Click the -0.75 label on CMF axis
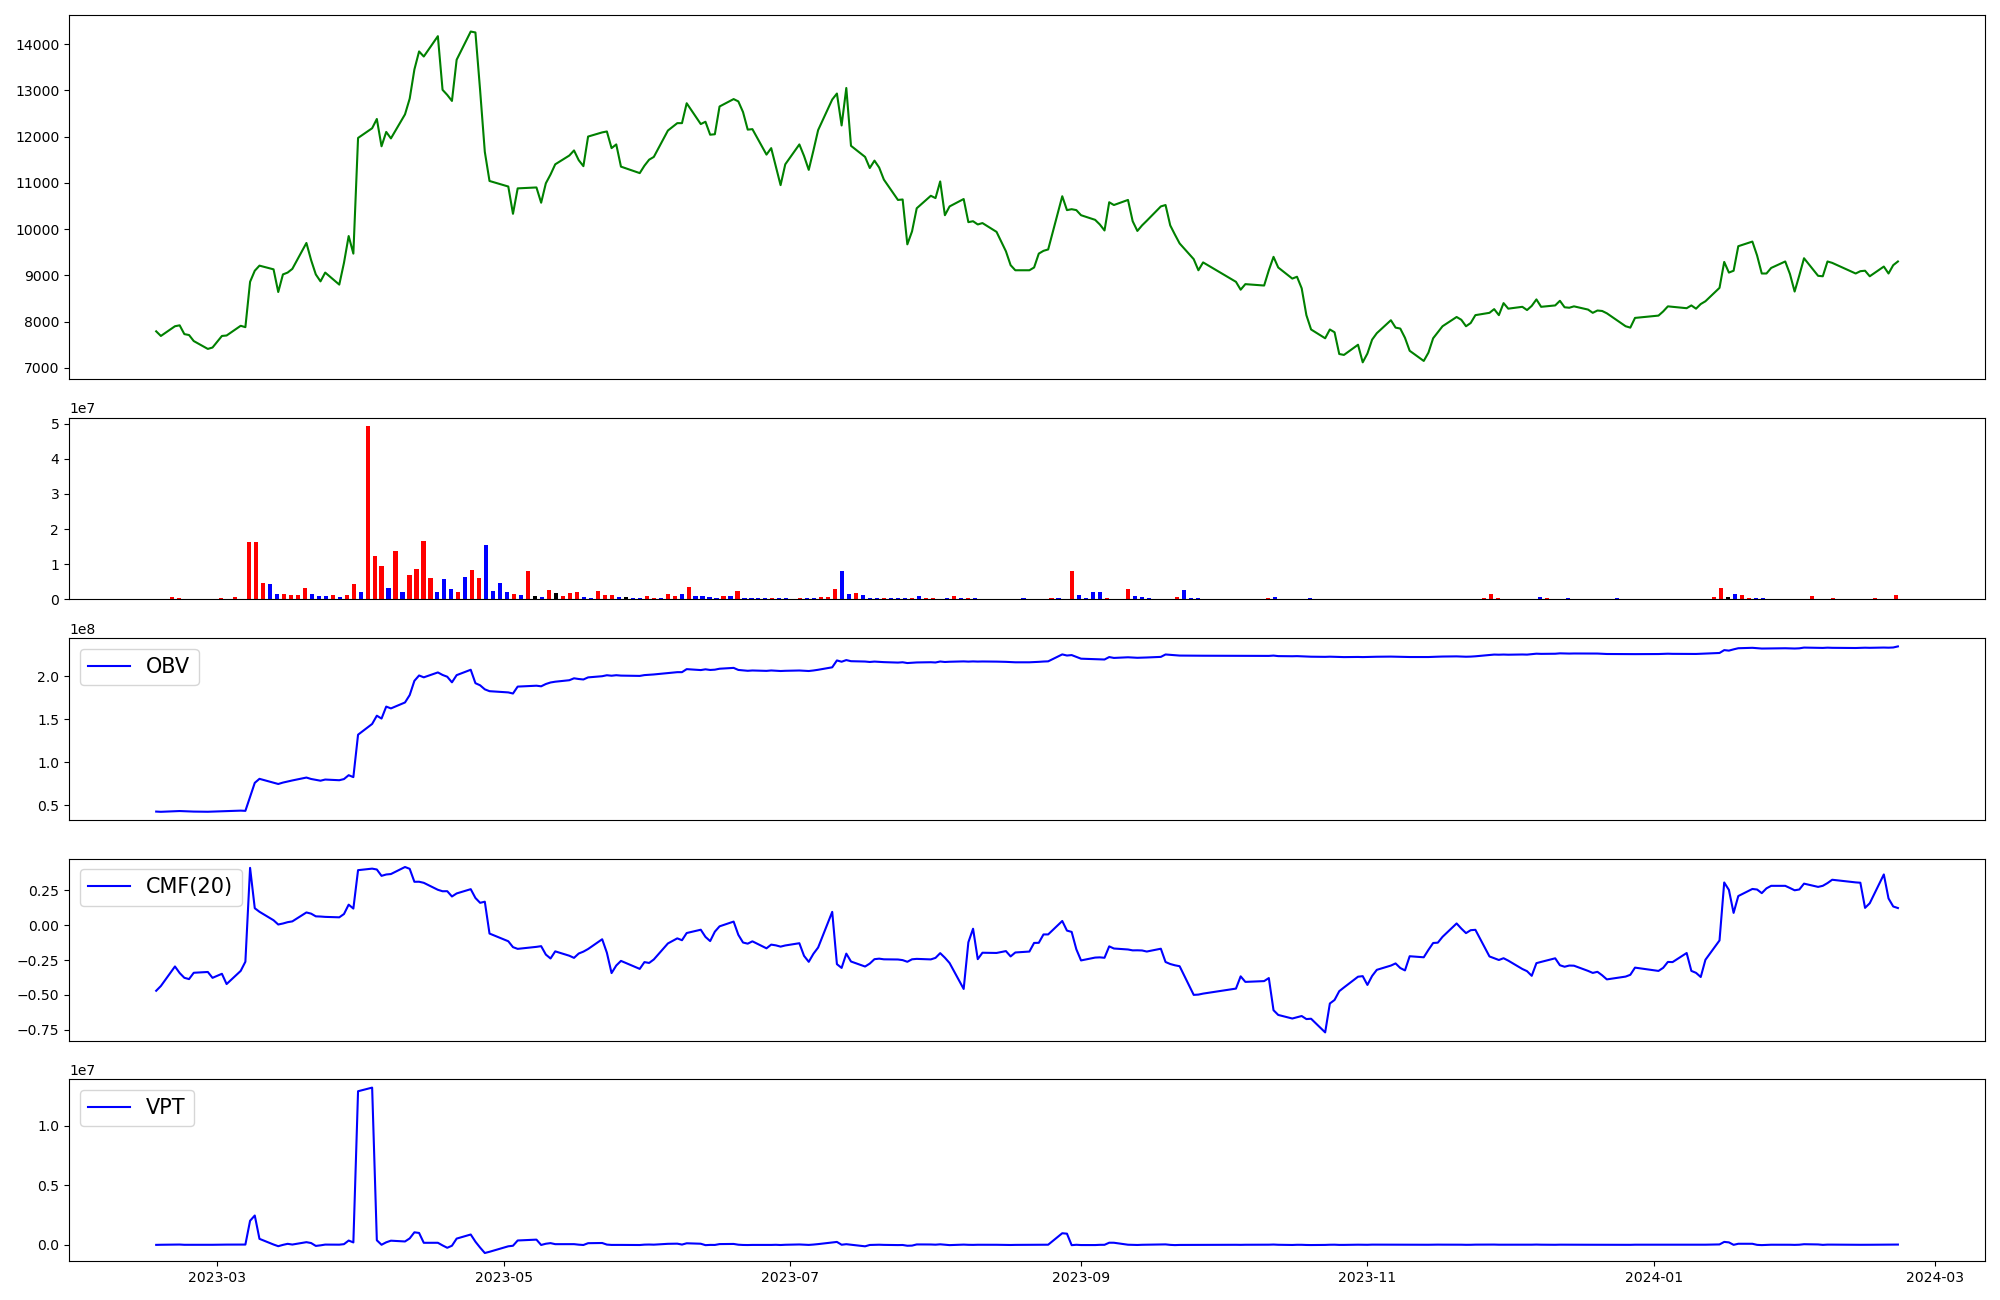 [37, 1030]
